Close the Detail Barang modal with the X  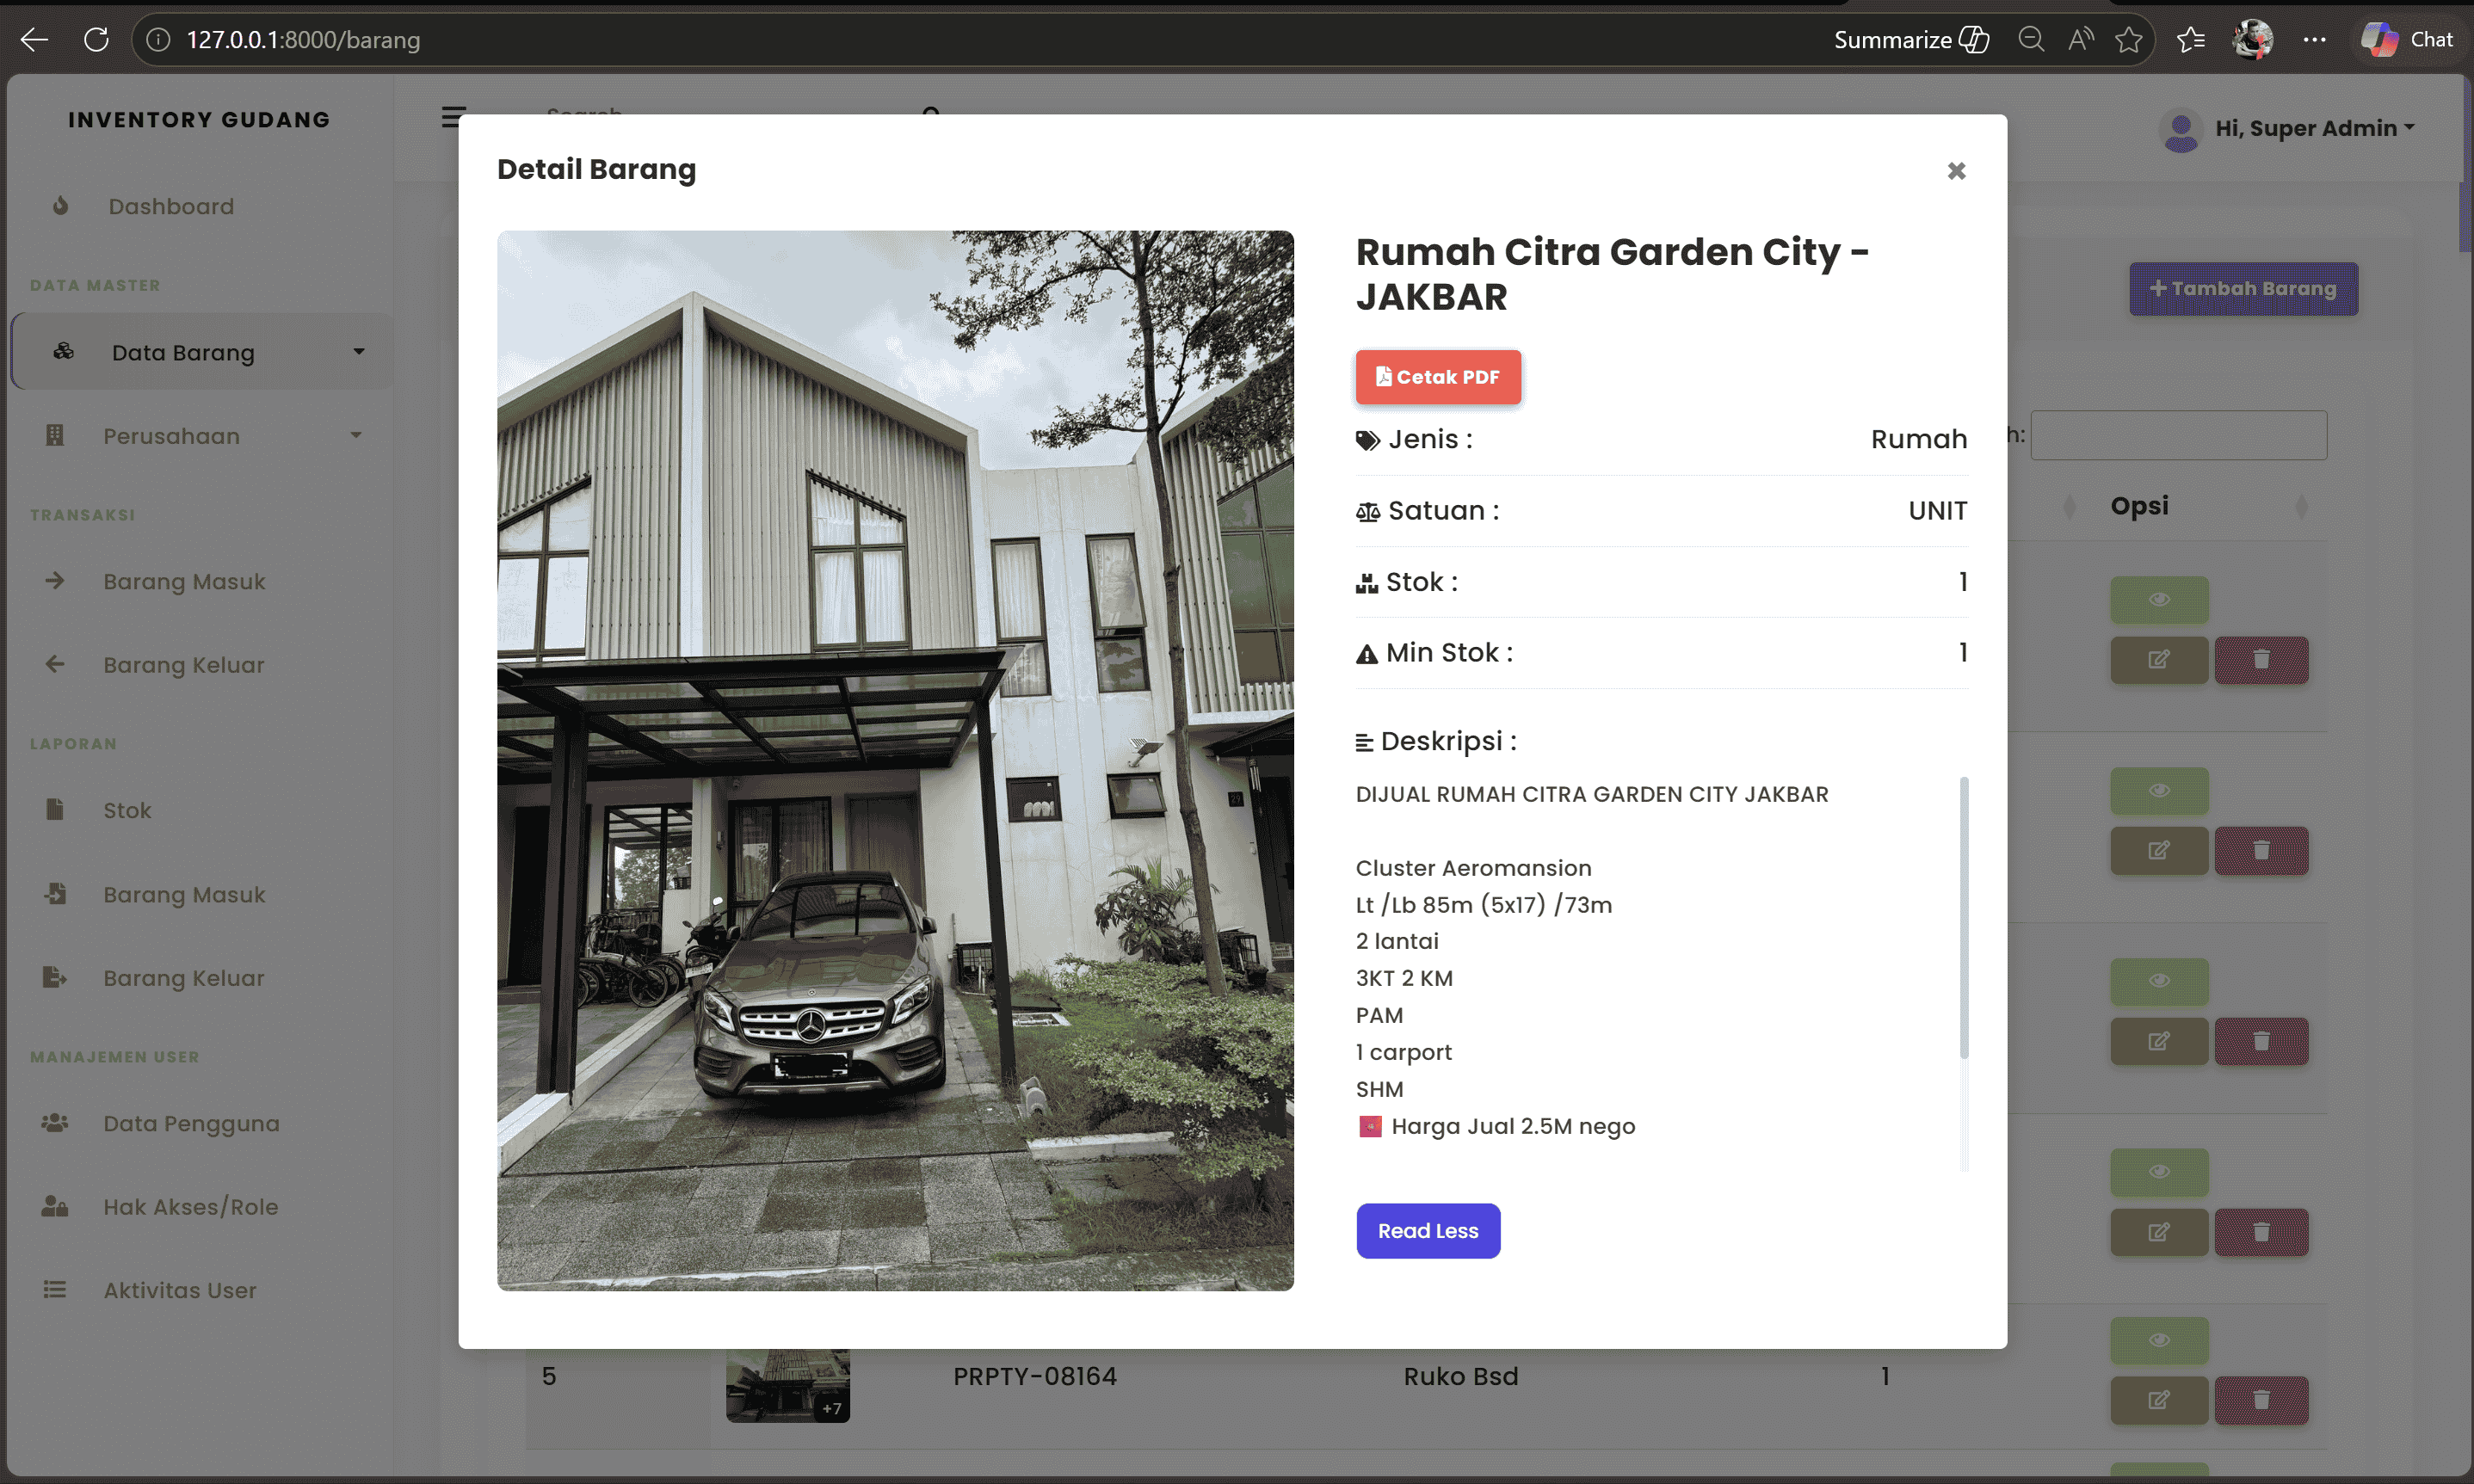pos(1956,171)
